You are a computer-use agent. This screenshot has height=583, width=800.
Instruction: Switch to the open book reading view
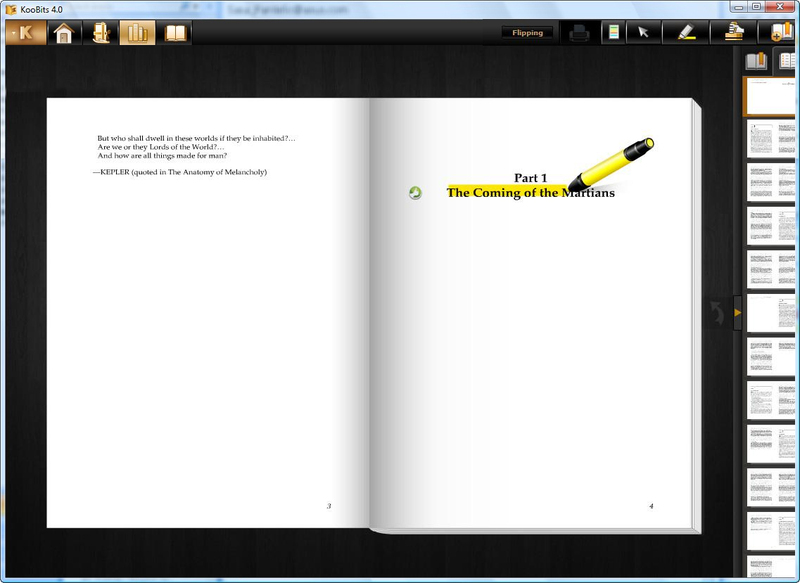click(x=175, y=33)
